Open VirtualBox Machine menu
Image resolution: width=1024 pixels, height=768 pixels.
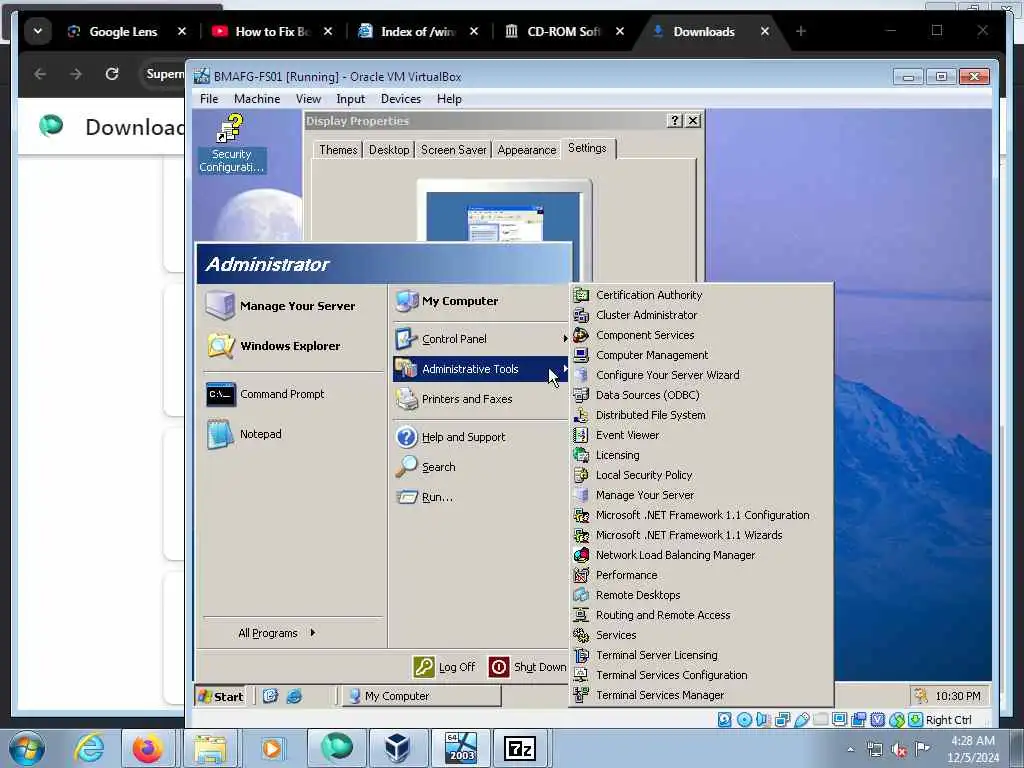coord(257,99)
